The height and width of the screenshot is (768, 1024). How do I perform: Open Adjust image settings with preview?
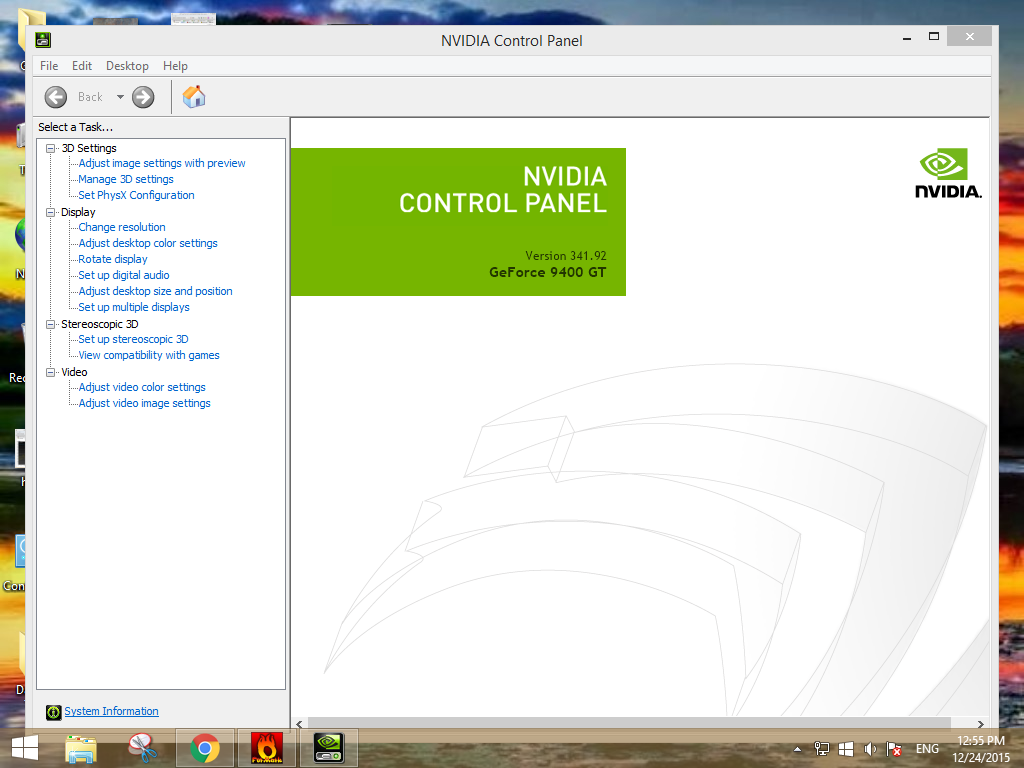click(x=162, y=163)
